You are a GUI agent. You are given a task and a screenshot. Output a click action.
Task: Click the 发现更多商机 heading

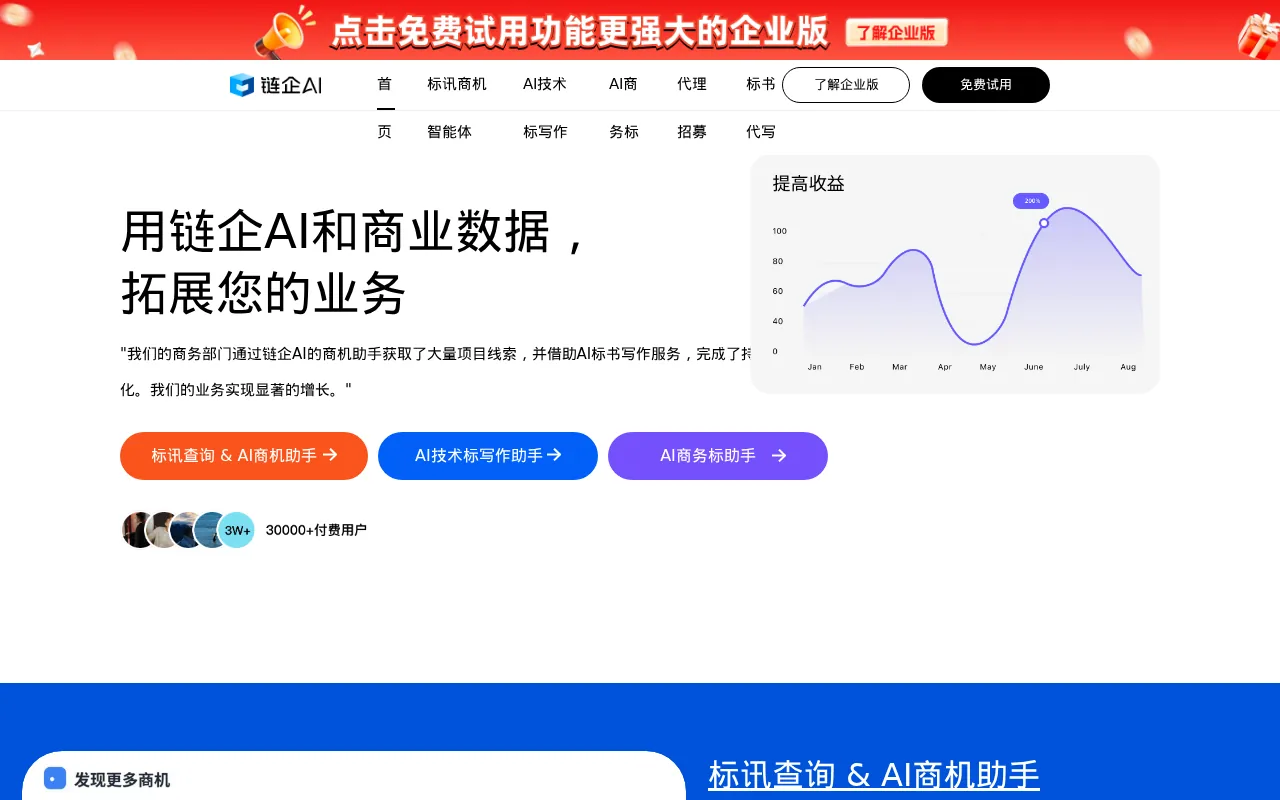tap(122, 780)
